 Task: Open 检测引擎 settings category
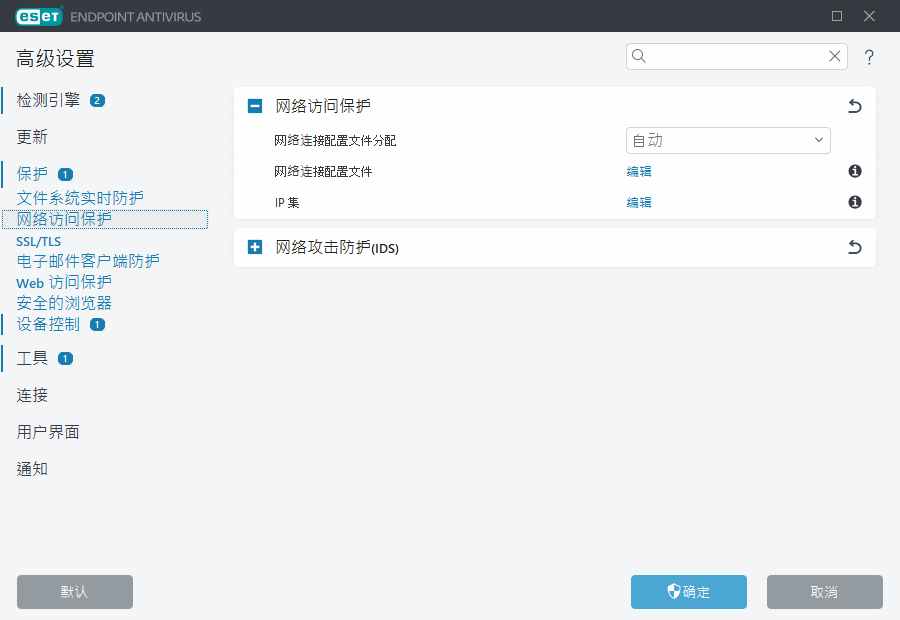(48, 100)
